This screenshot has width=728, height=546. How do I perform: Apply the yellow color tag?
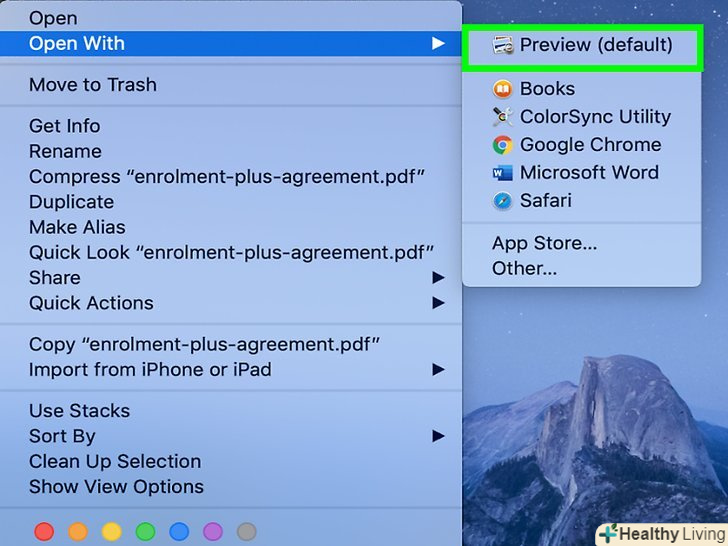pos(112,532)
